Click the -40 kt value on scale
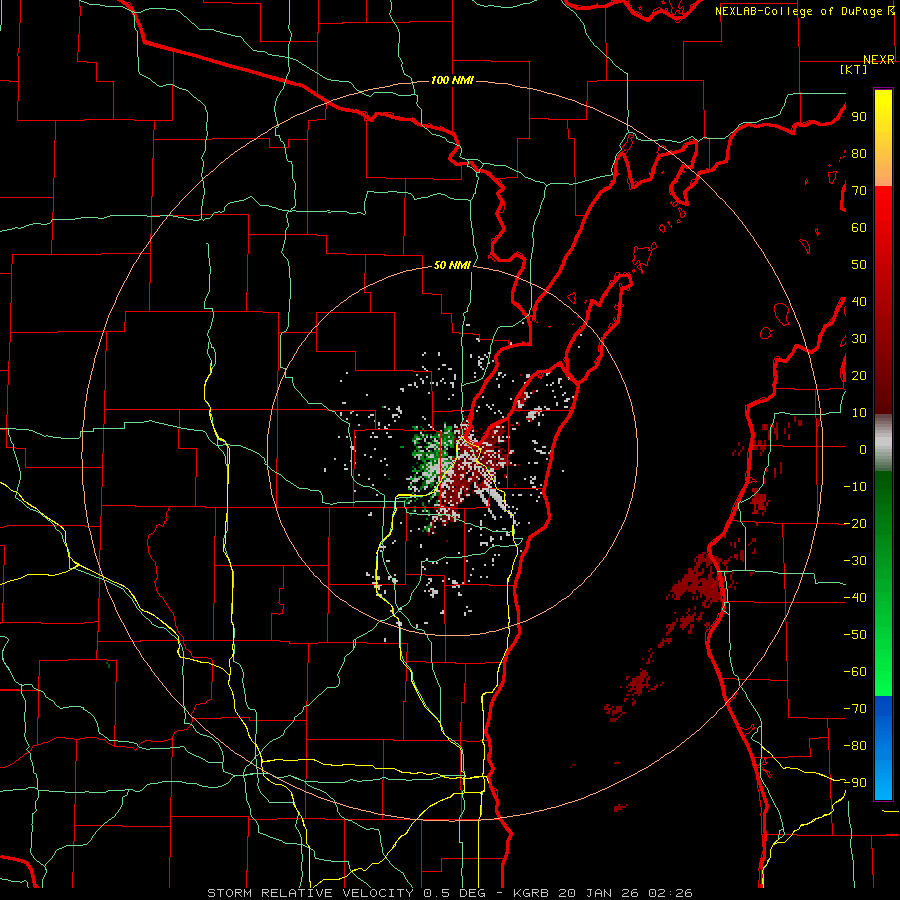Screen dimensions: 900x900 click(855, 598)
